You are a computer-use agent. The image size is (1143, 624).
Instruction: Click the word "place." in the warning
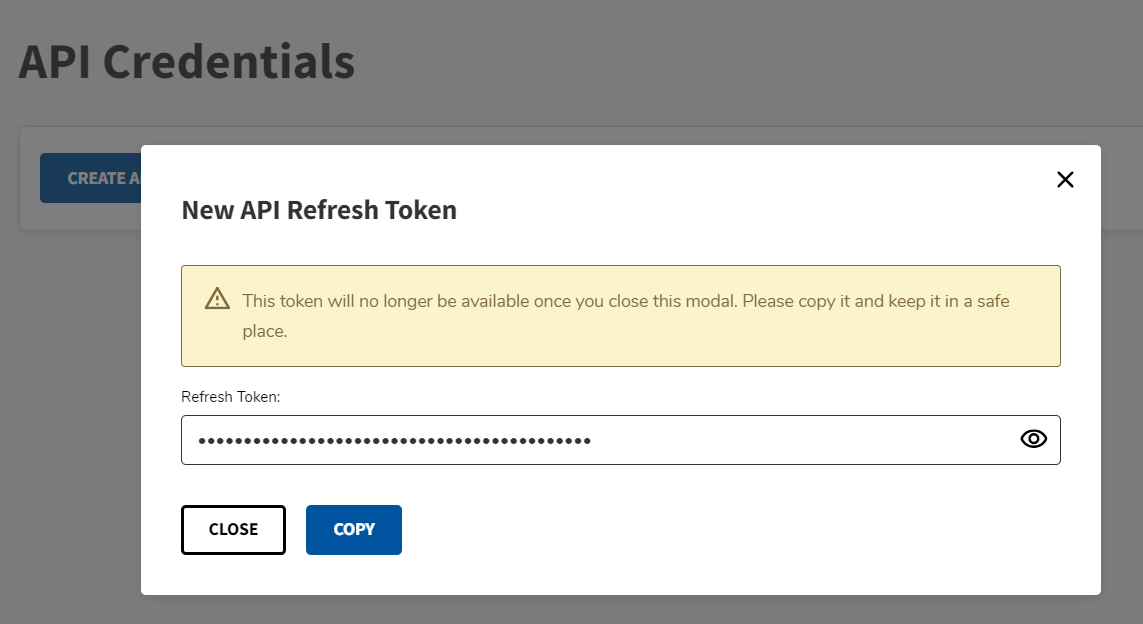[x=265, y=331]
